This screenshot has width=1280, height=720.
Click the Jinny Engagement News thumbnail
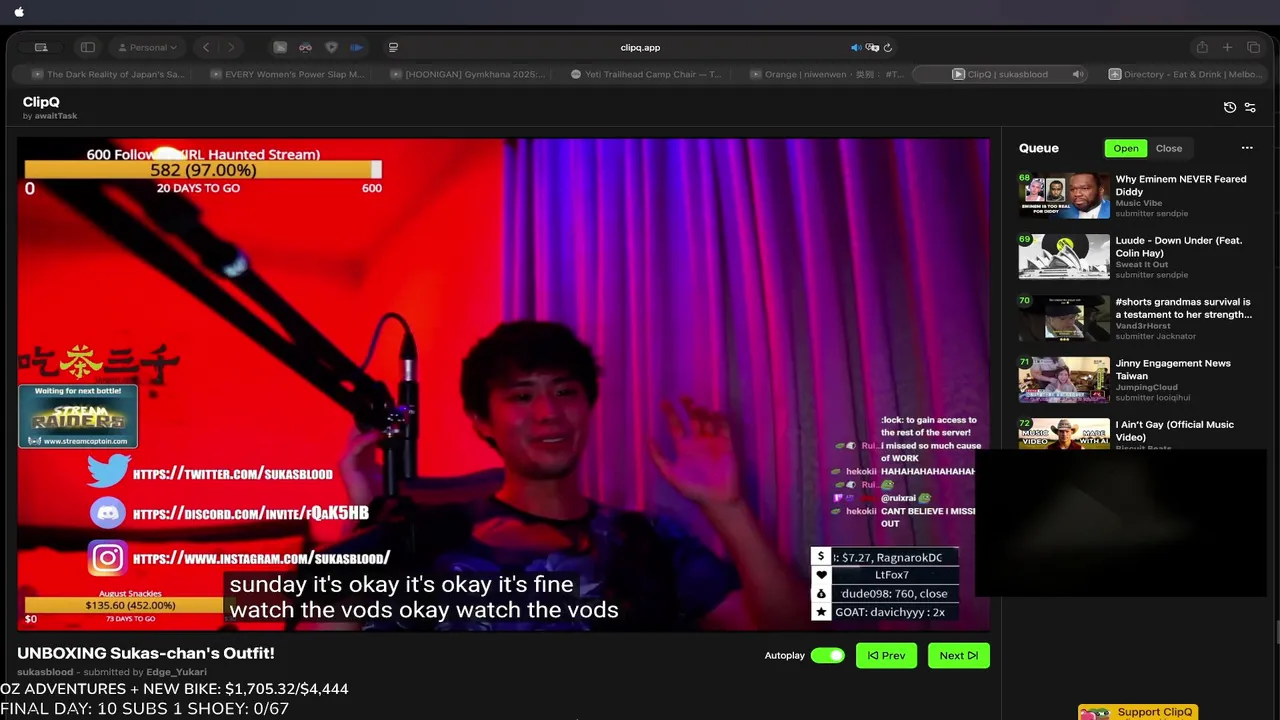[x=1064, y=380]
